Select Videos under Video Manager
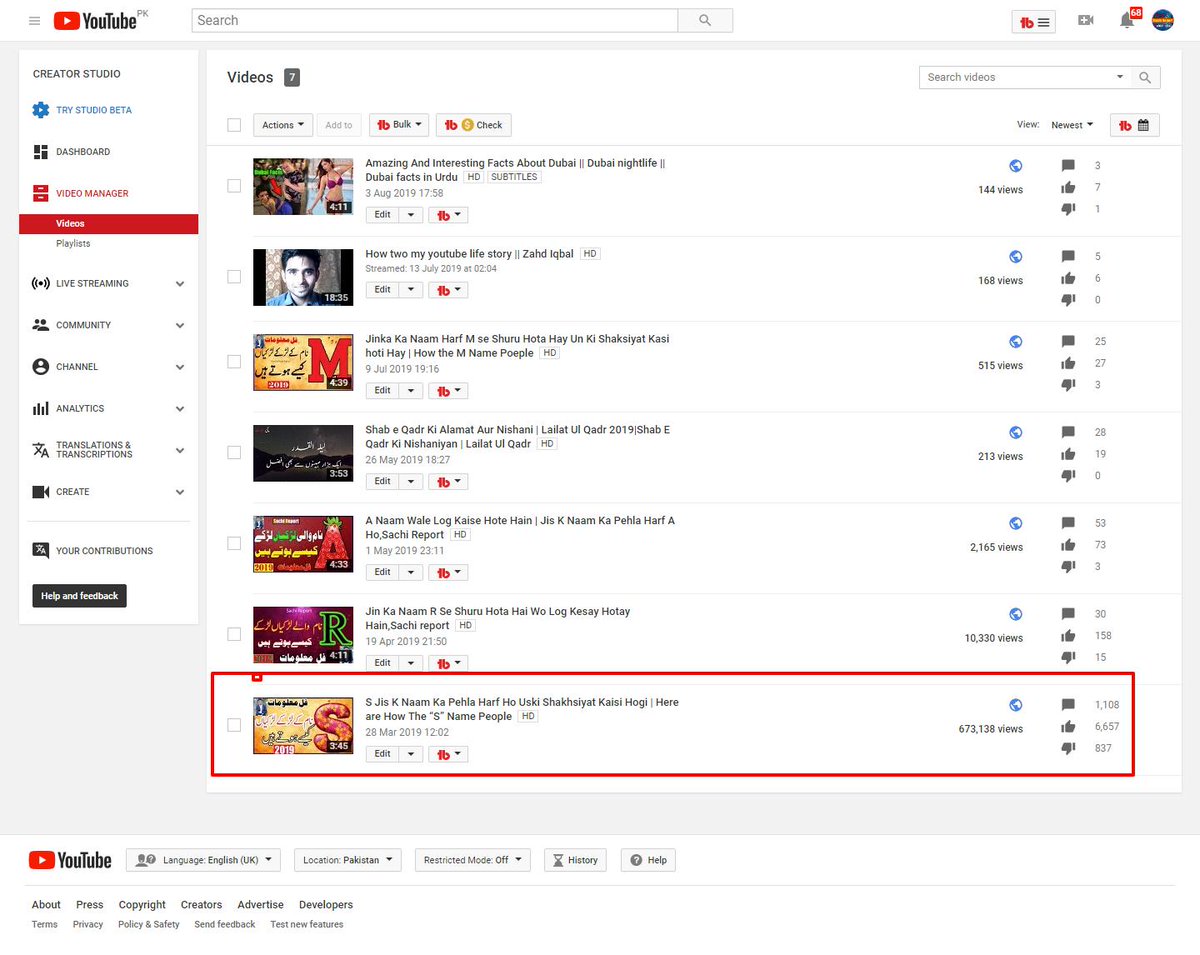This screenshot has height=955, width=1200. [108, 224]
